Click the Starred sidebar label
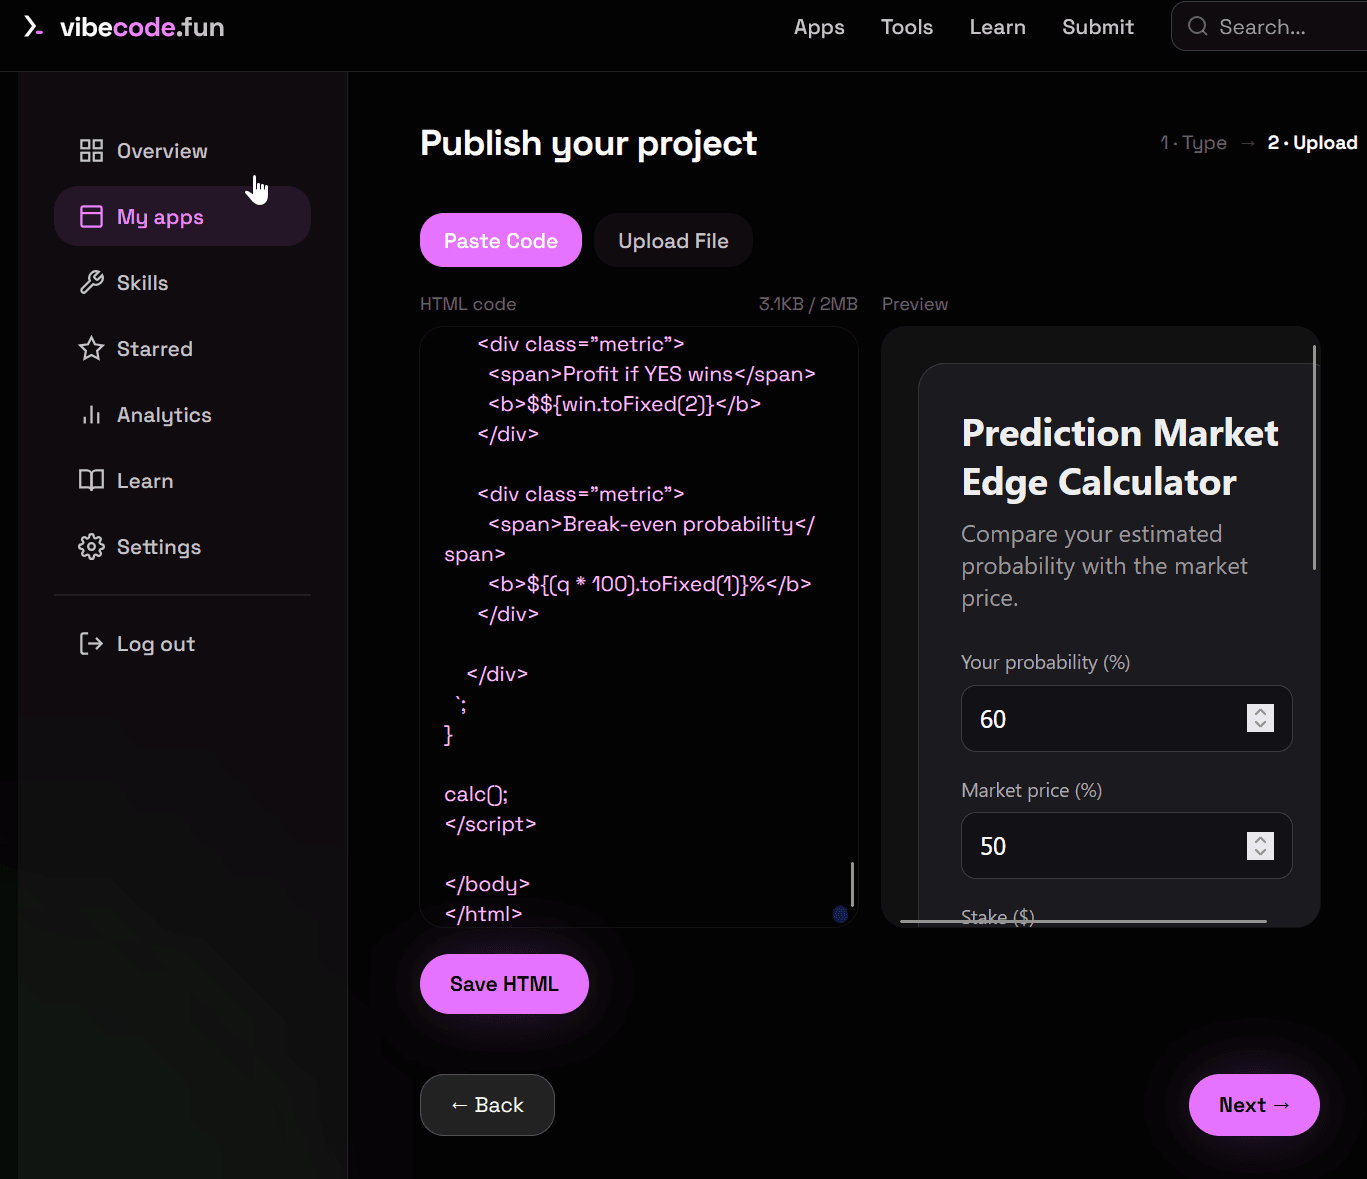The height and width of the screenshot is (1179, 1367). click(155, 349)
